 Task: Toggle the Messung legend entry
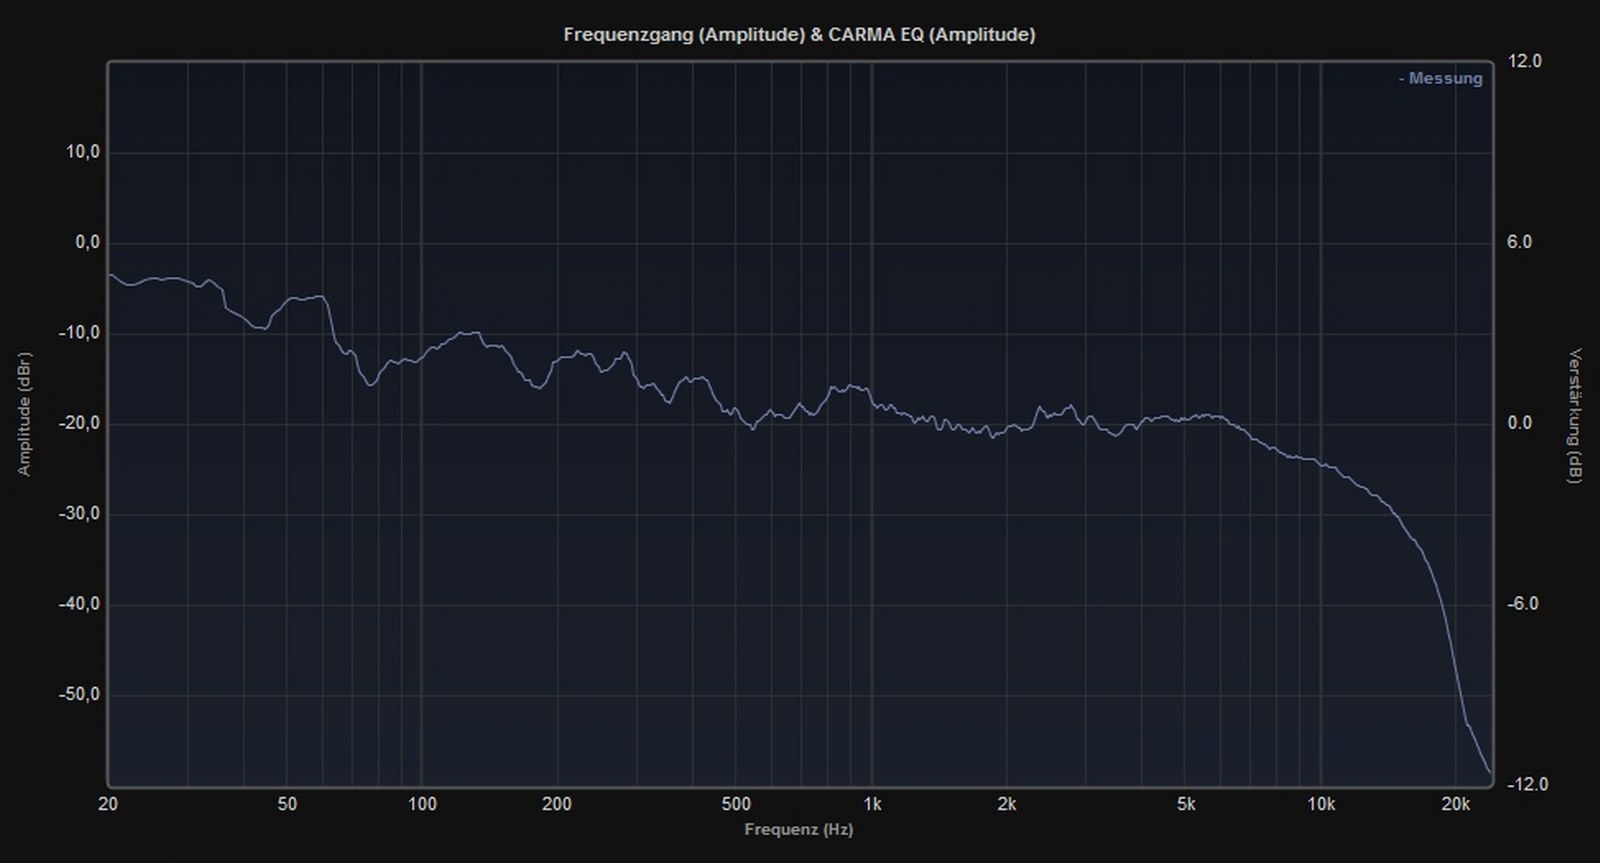1440,79
